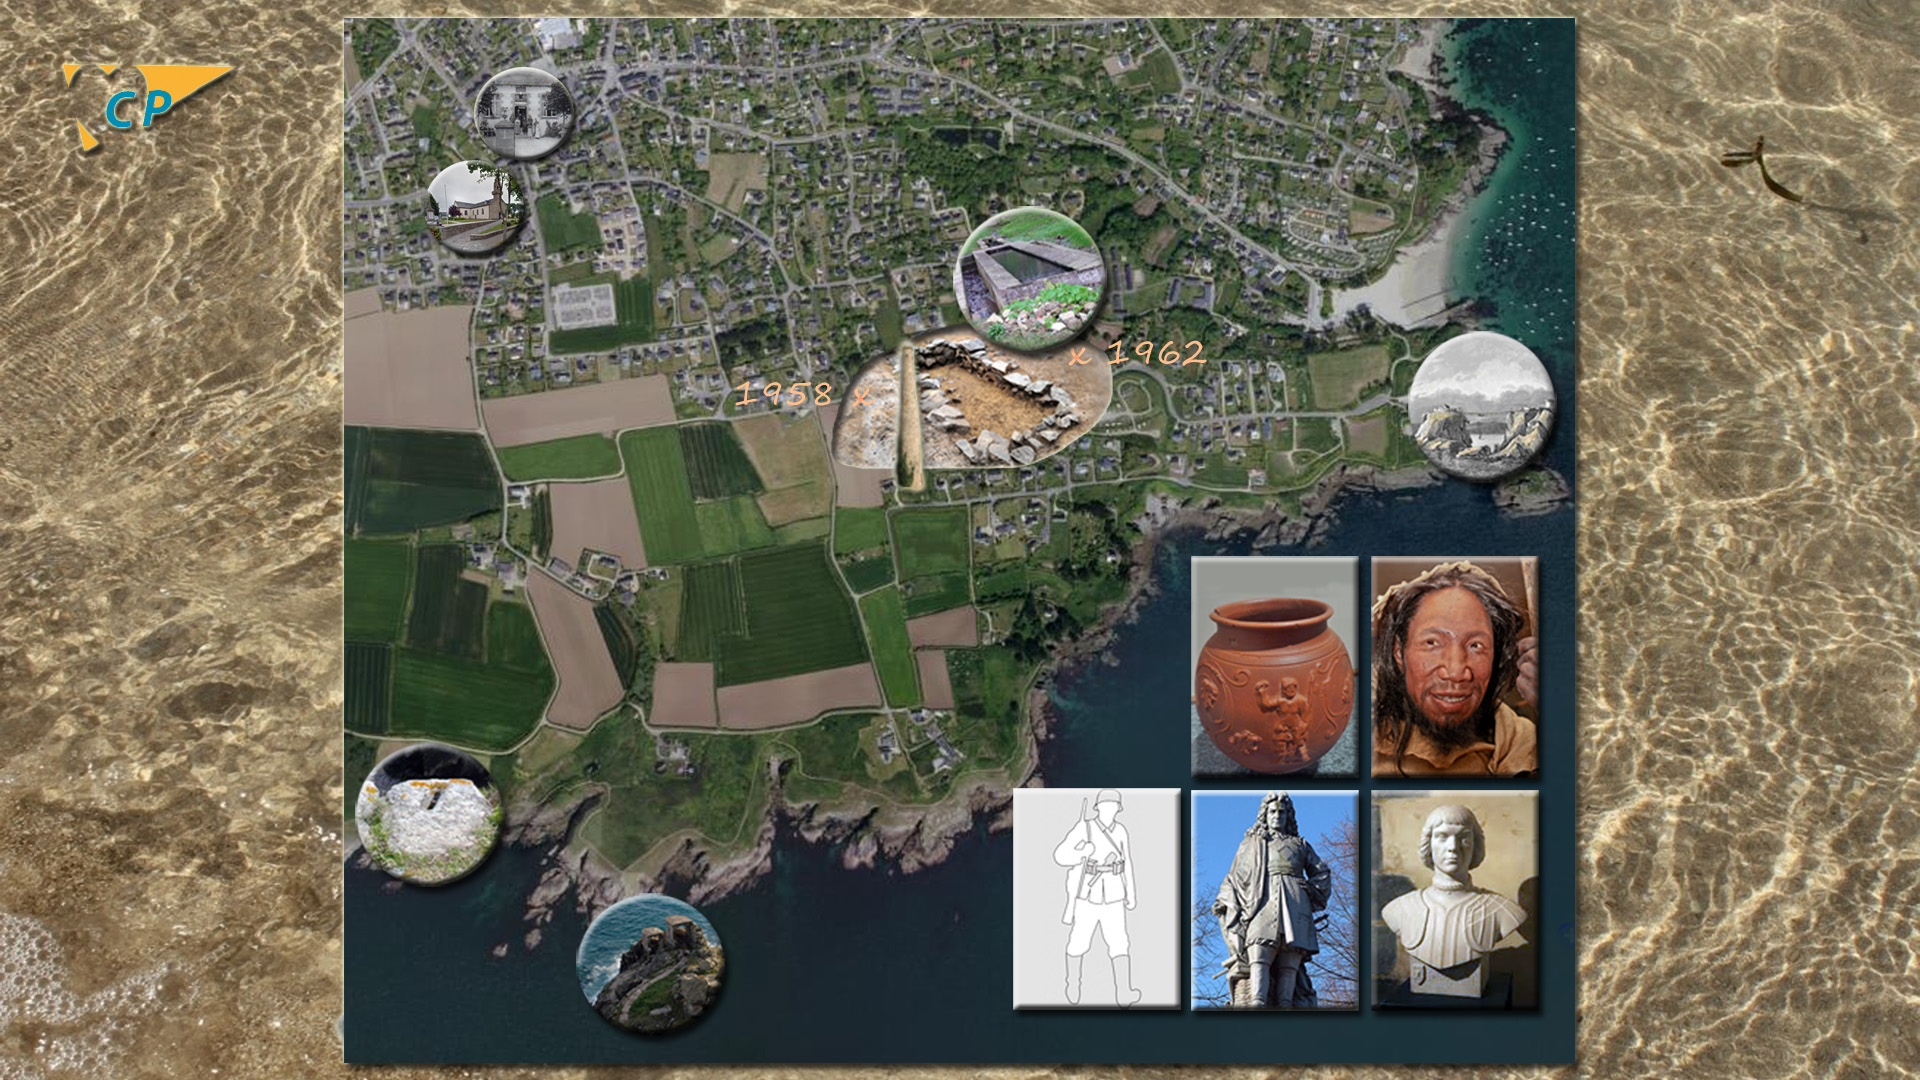Screen dimensions: 1920x1080
Task: Select the prehistoric man face tile
Action: point(1454,666)
